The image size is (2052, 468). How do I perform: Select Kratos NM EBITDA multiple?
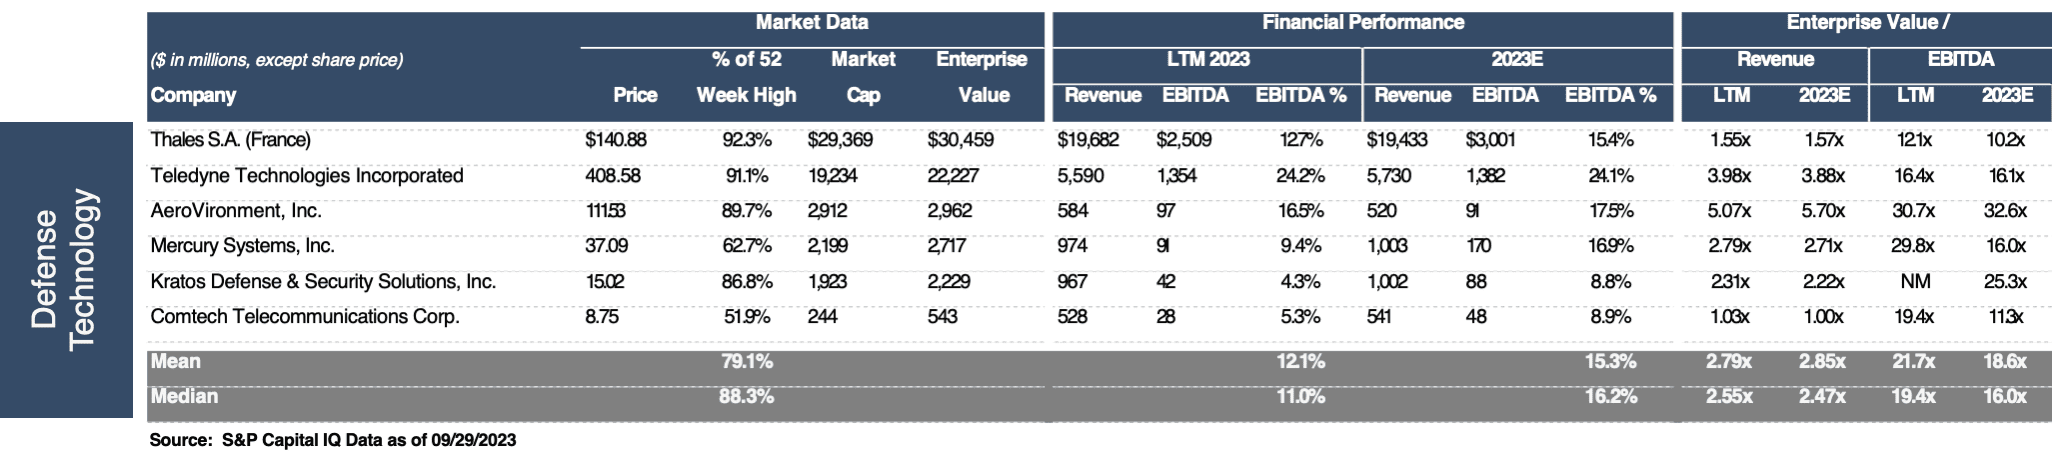[1915, 282]
